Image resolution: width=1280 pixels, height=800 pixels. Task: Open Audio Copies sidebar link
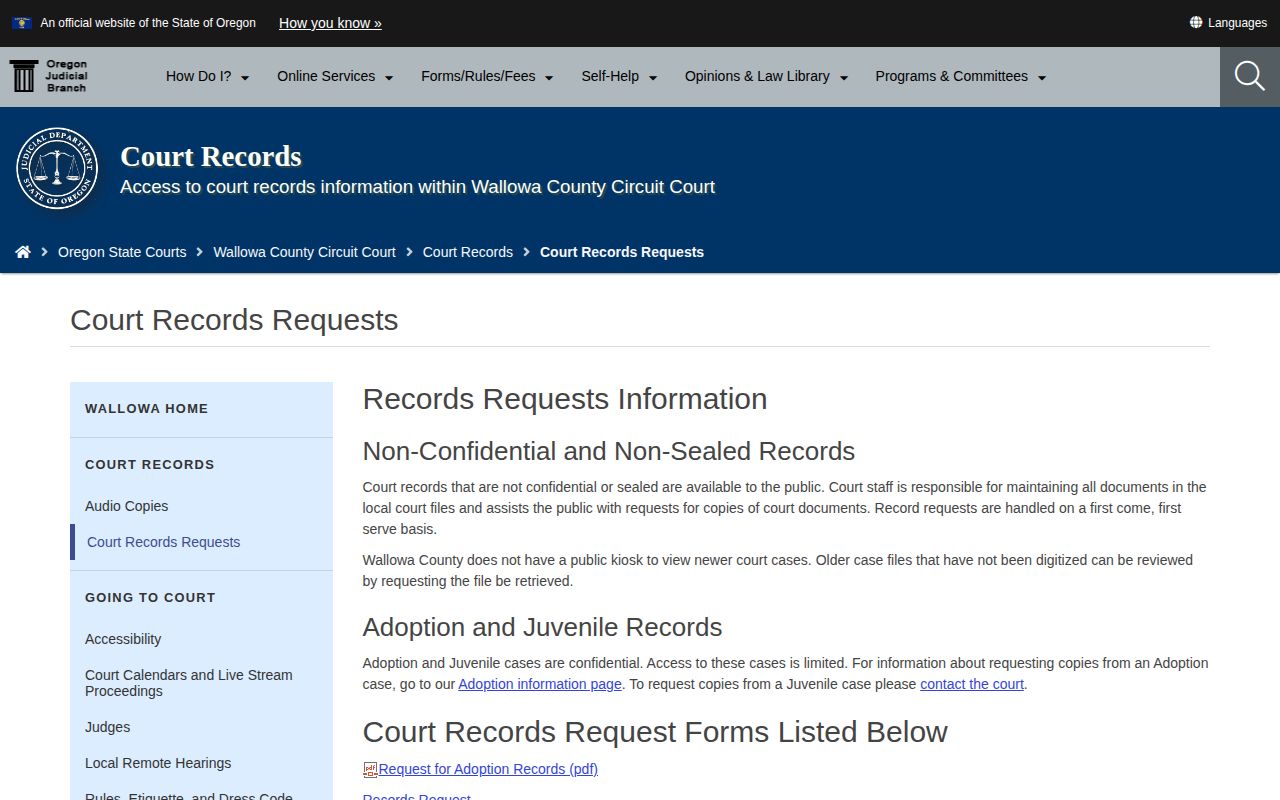(x=126, y=506)
